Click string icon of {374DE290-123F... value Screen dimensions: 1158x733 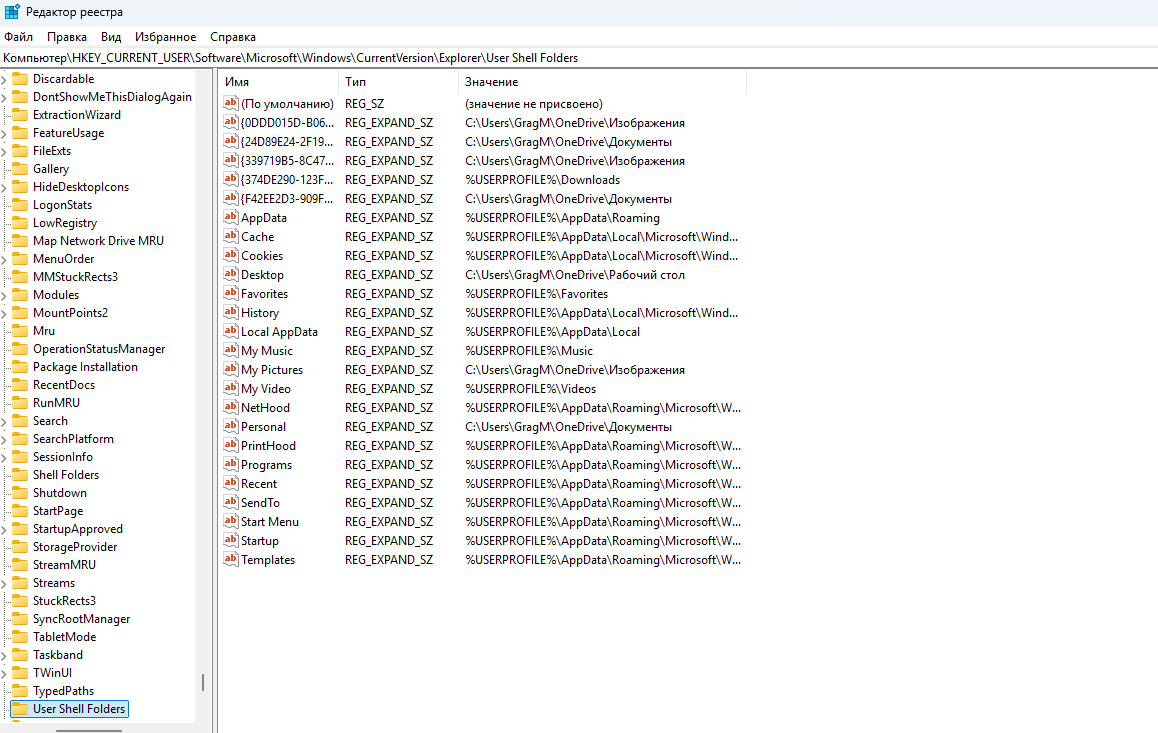click(x=230, y=179)
